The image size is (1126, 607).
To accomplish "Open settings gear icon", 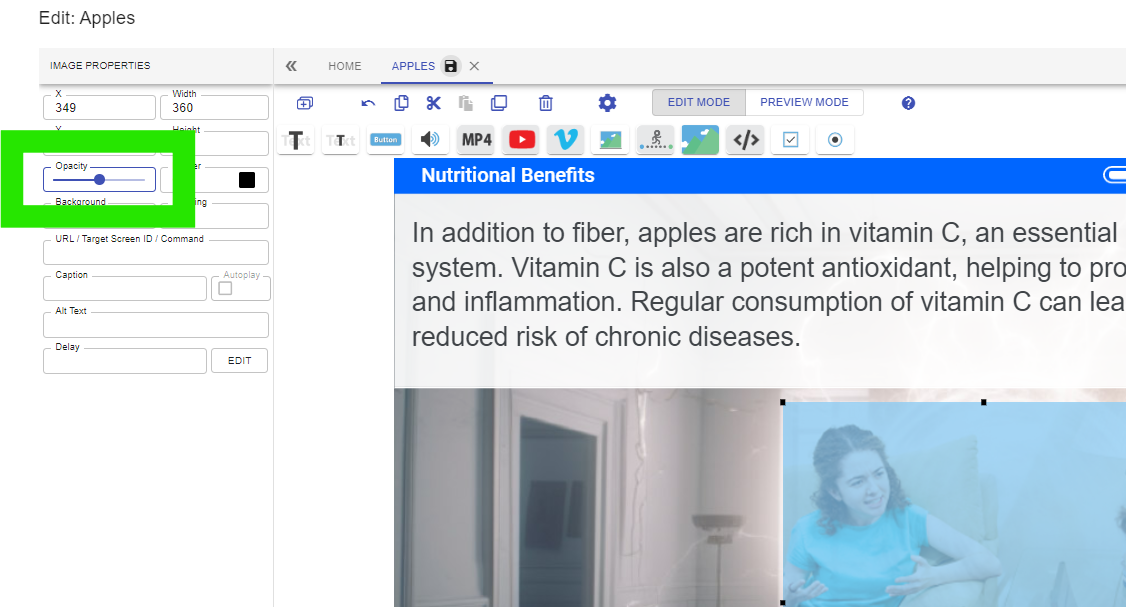I will click(x=608, y=103).
